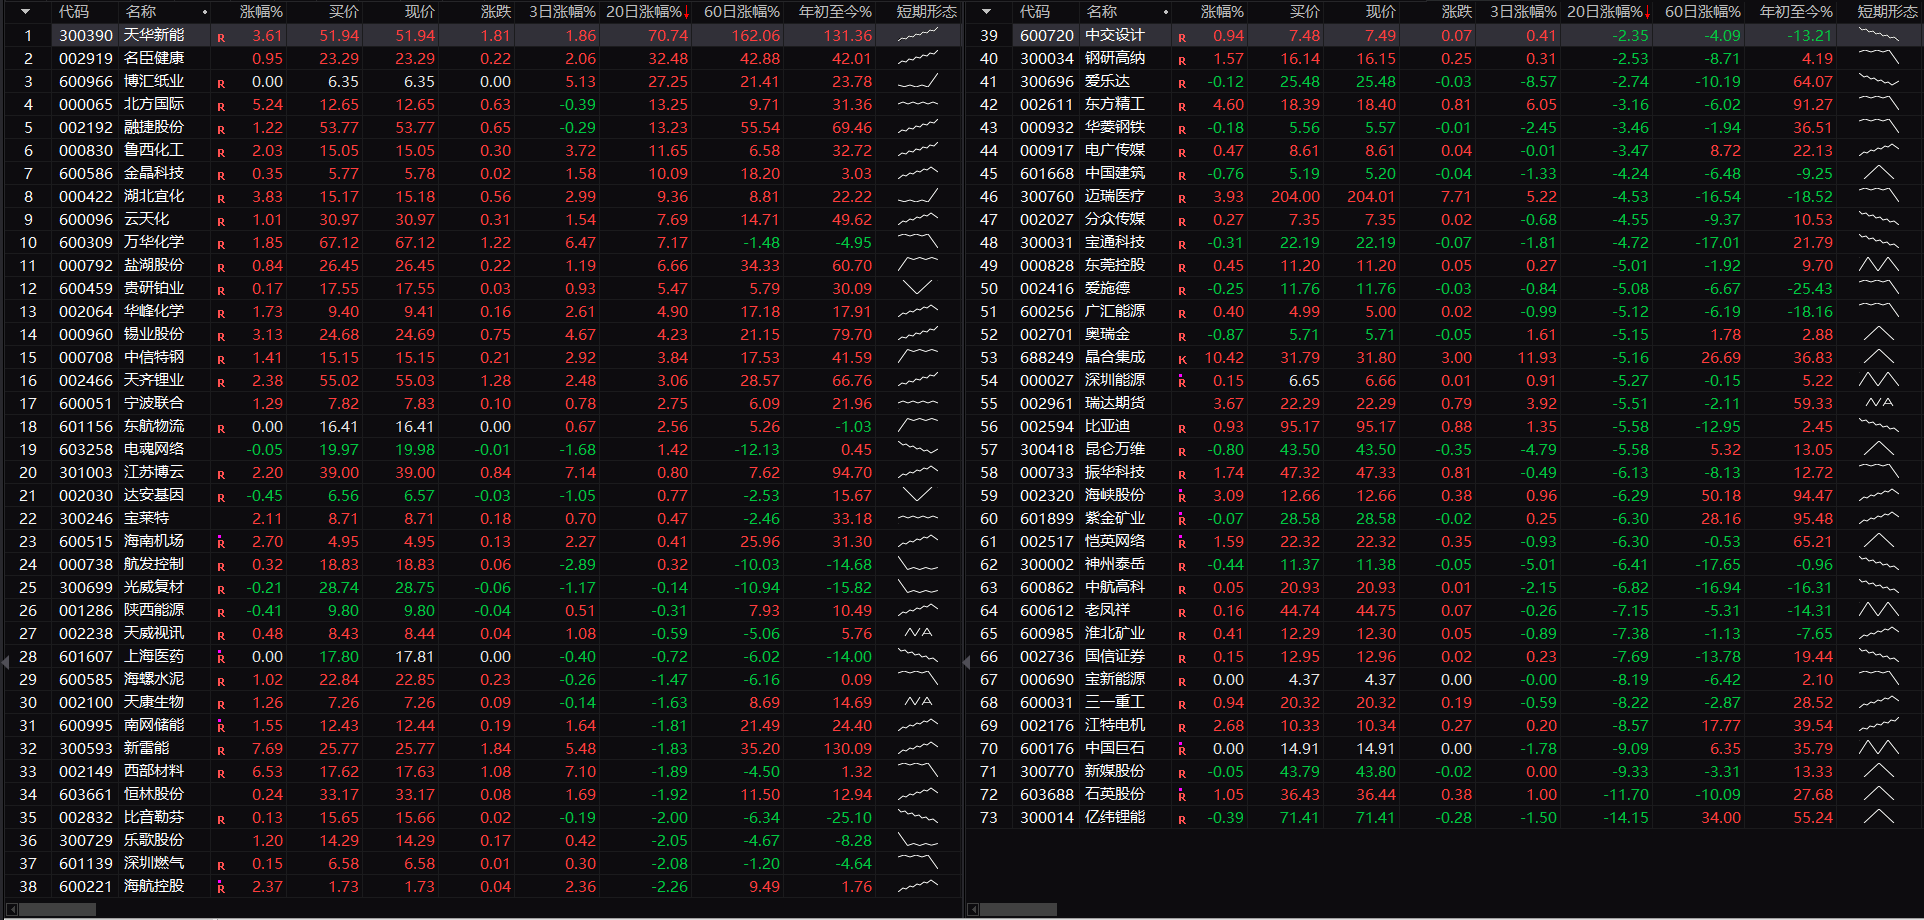
Task: Collapse panel using left edge arrow handle
Action: tap(5, 661)
